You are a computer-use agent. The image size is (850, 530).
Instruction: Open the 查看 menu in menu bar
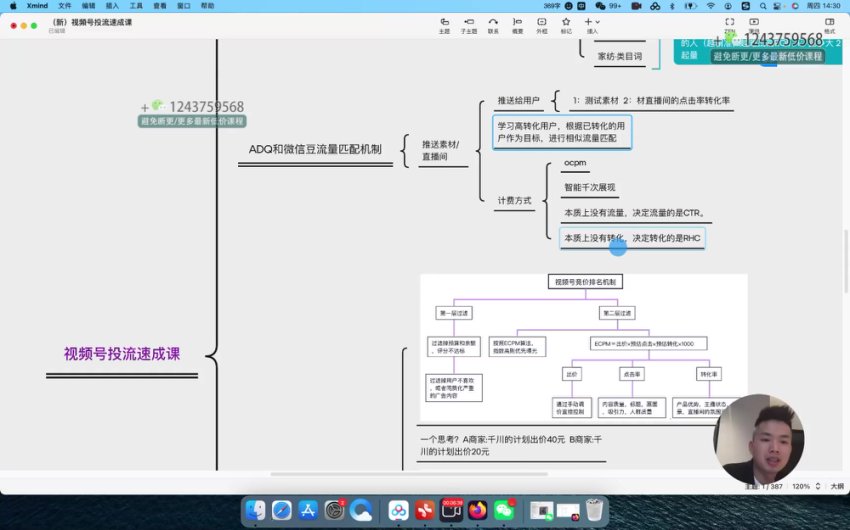tap(160, 5)
